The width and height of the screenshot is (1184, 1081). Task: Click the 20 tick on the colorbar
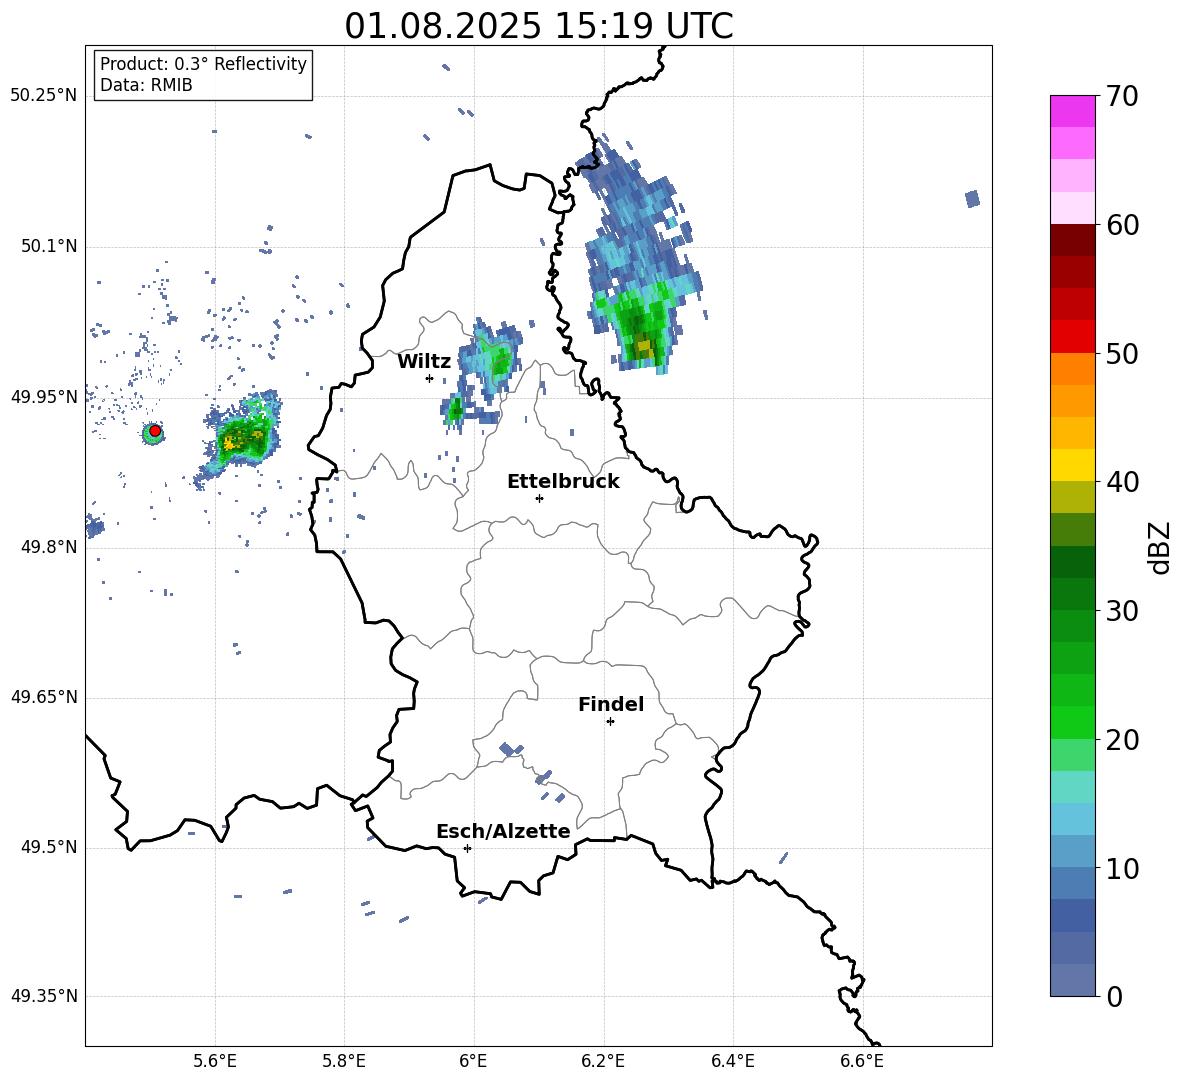click(x=1122, y=740)
